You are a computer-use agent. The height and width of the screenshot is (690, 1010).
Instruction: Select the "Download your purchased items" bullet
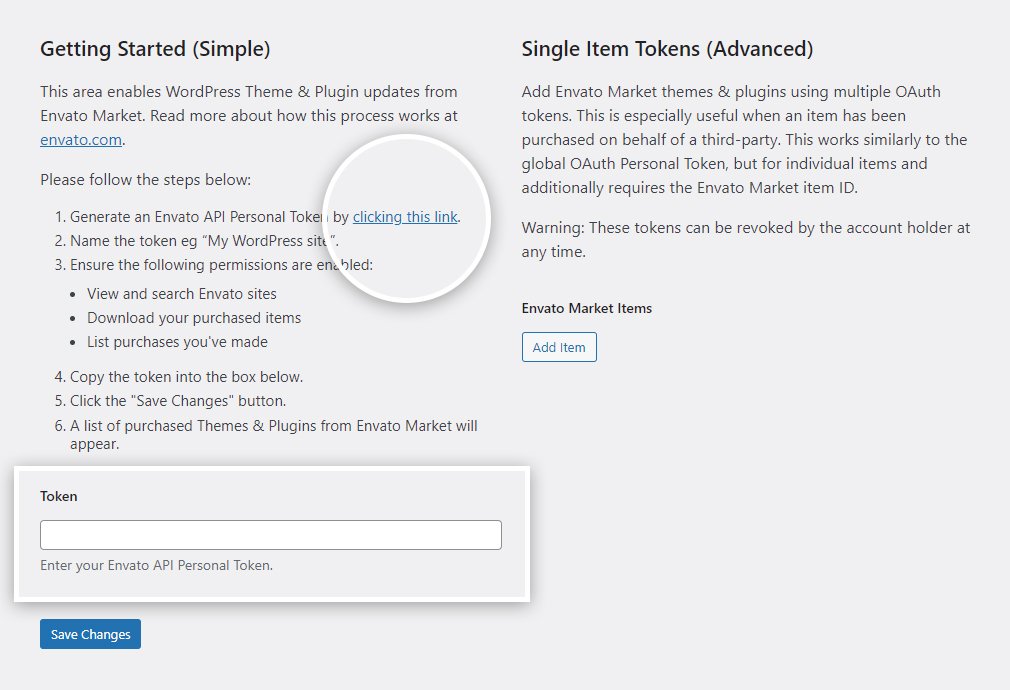194,318
